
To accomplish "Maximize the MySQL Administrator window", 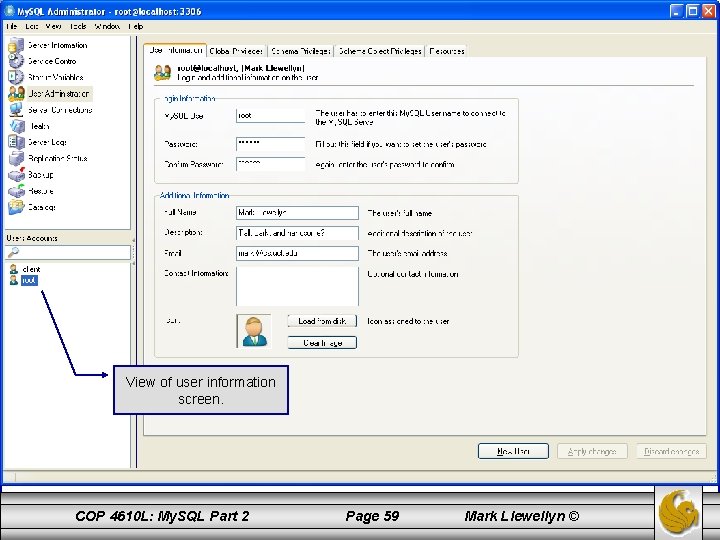I will (692, 11).
